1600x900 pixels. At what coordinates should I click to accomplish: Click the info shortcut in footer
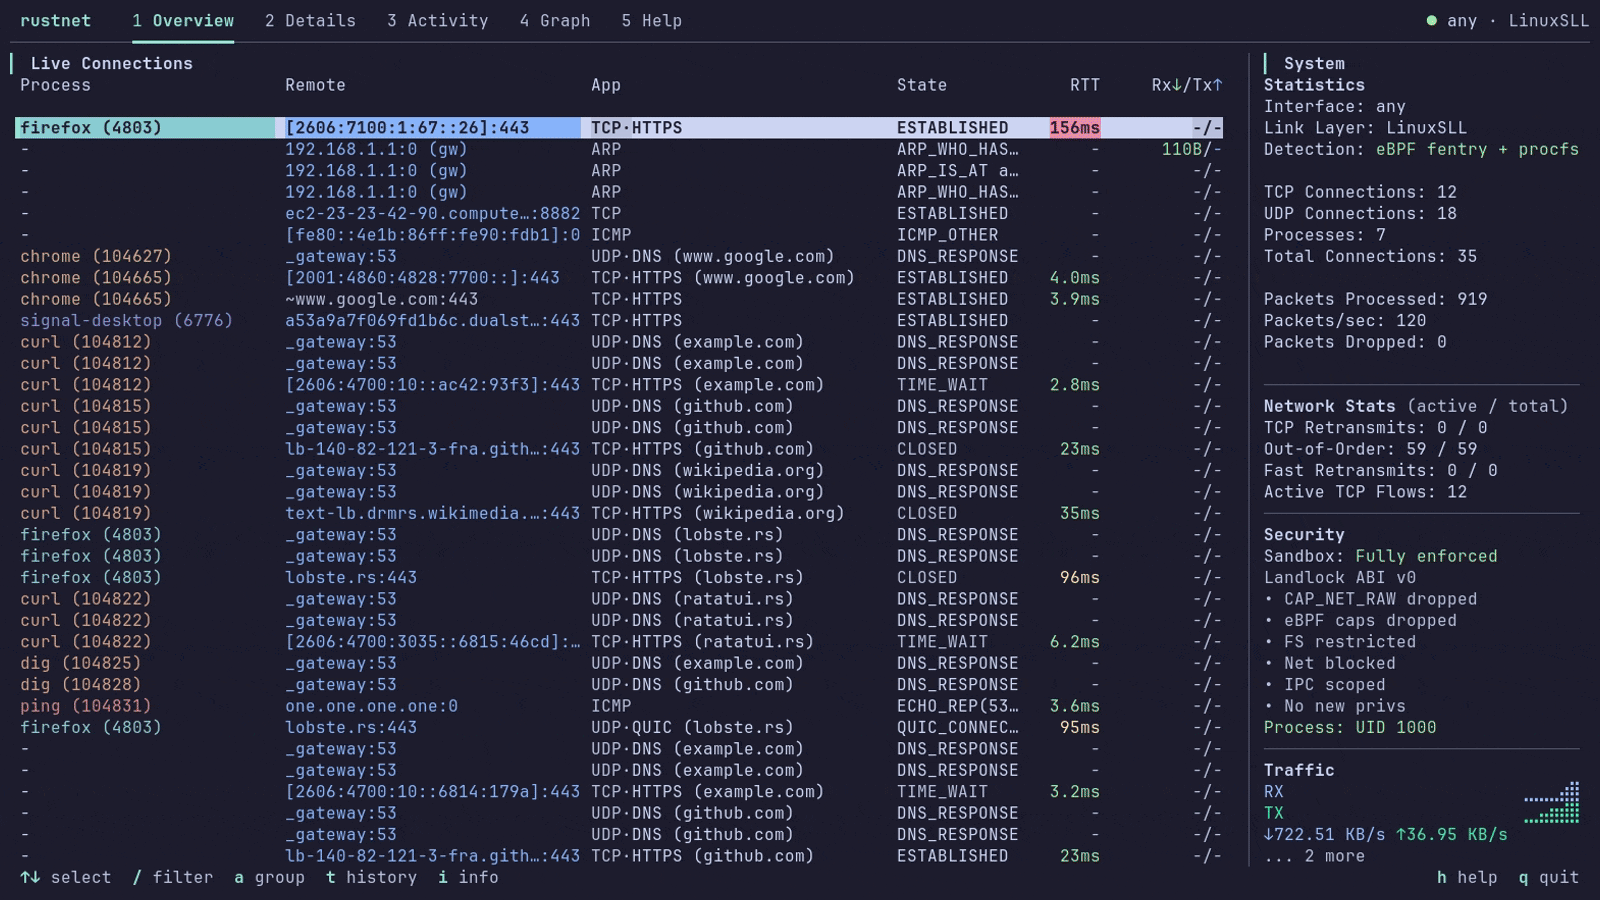click(x=468, y=877)
